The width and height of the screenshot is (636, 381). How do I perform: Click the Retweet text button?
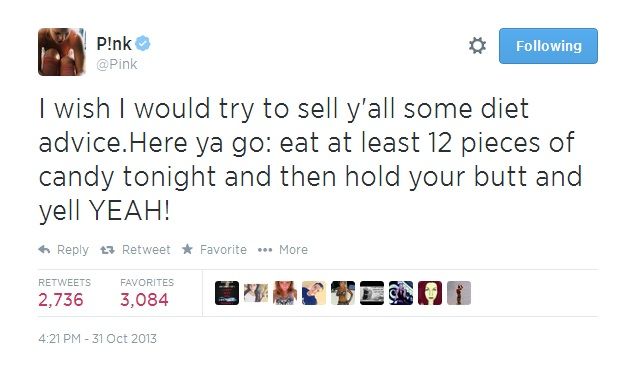[x=146, y=250]
